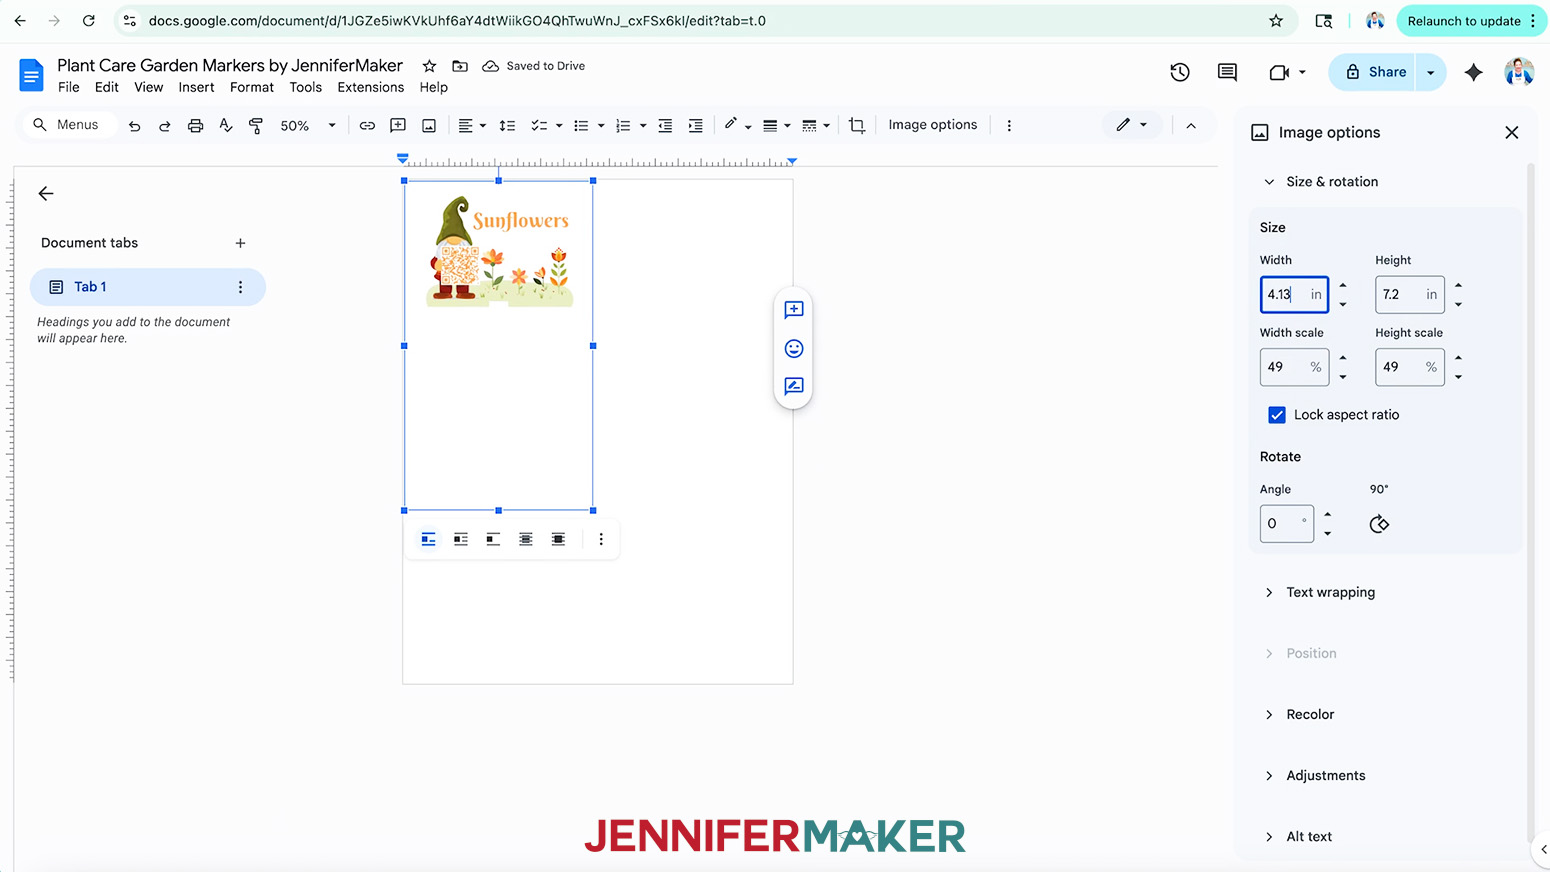Click the Height scale input field
This screenshot has width=1550, height=872.
(x=1410, y=367)
